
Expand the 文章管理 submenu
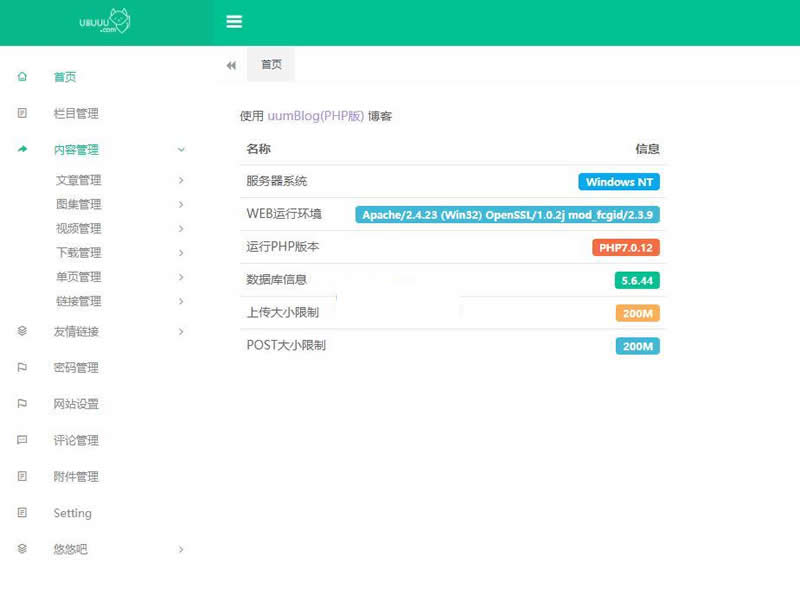pyautogui.click(x=181, y=180)
